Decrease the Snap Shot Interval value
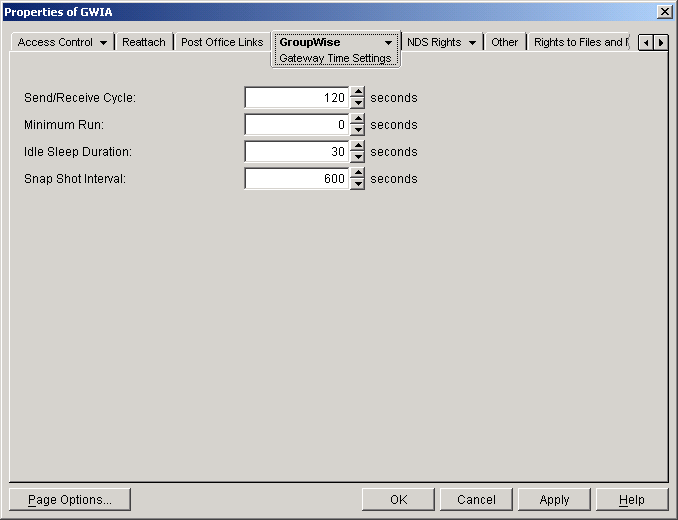This screenshot has height=520, width=678. pyautogui.click(x=358, y=184)
